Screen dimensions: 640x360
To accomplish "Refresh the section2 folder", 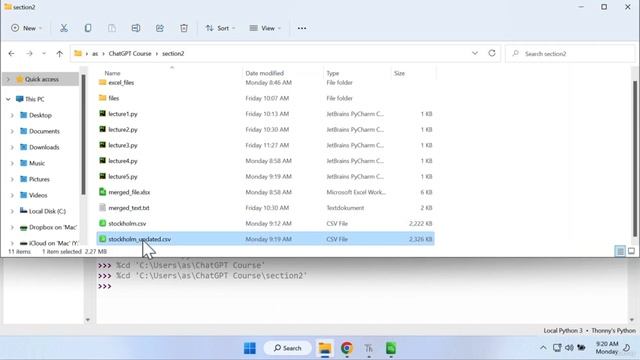I will point(492,53).
